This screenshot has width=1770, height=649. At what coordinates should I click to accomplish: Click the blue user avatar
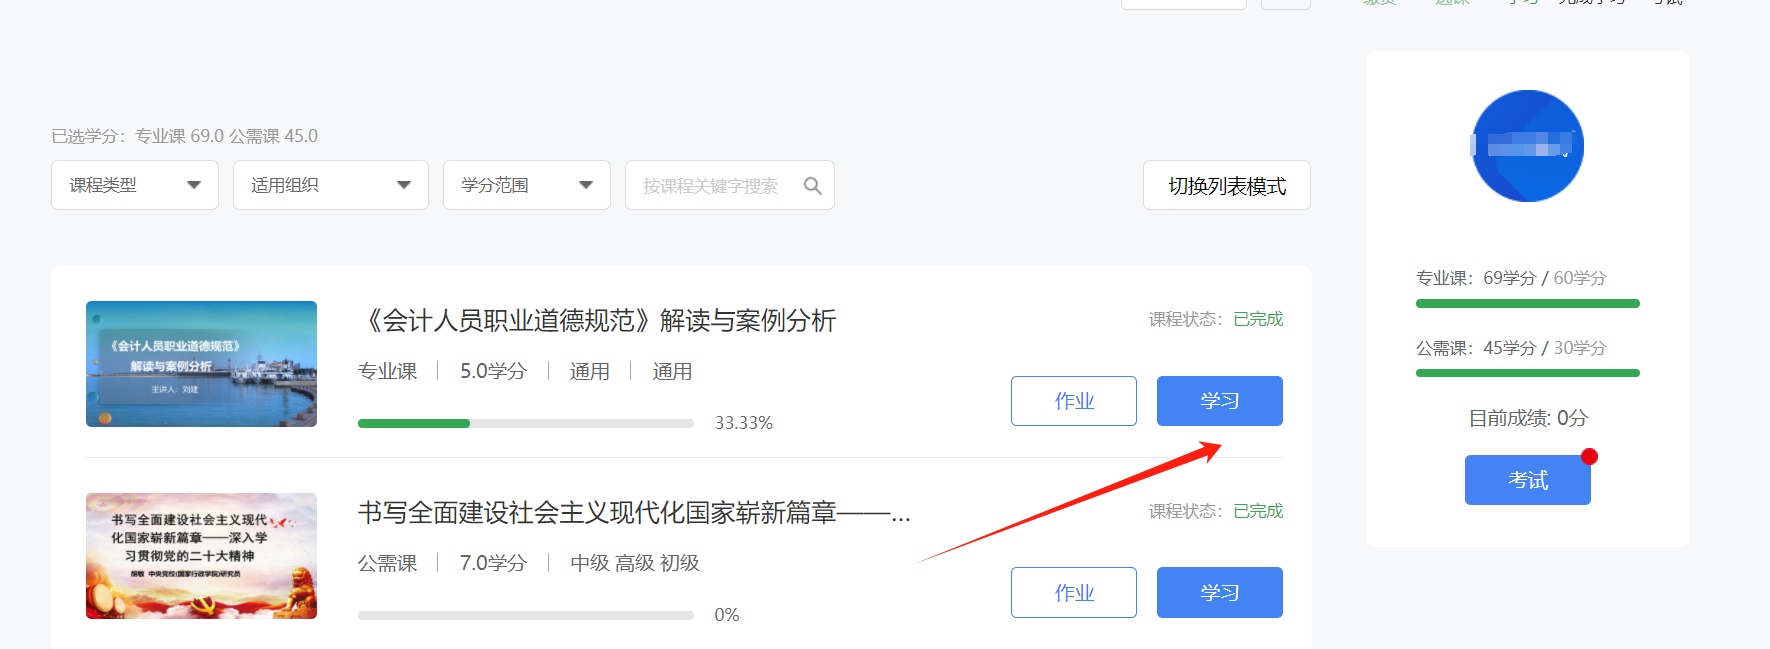pyautogui.click(x=1527, y=146)
